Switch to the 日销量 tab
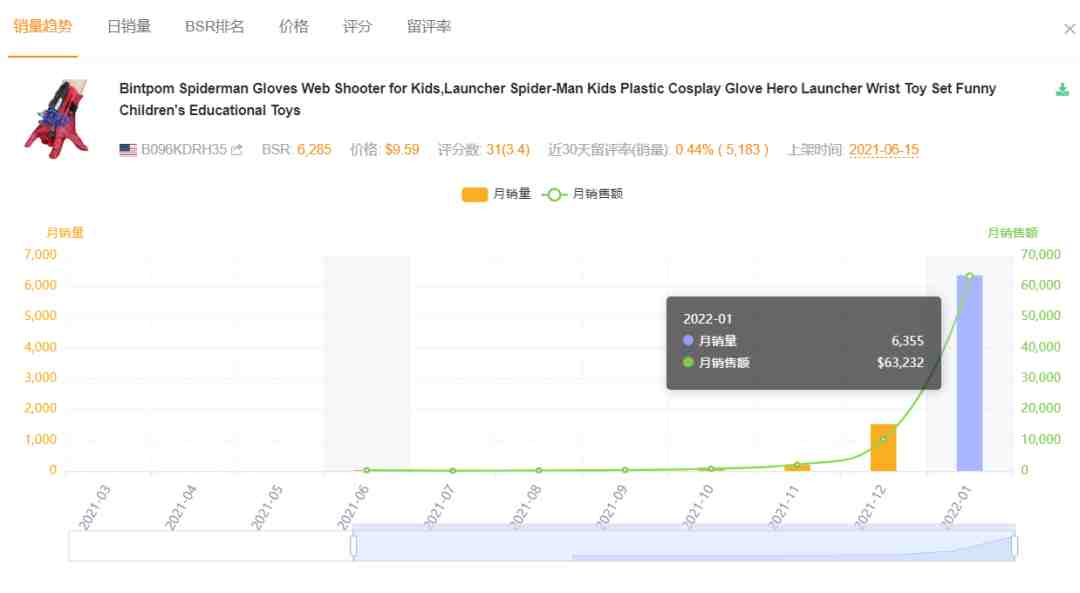The image size is (1080, 593). coord(129,26)
